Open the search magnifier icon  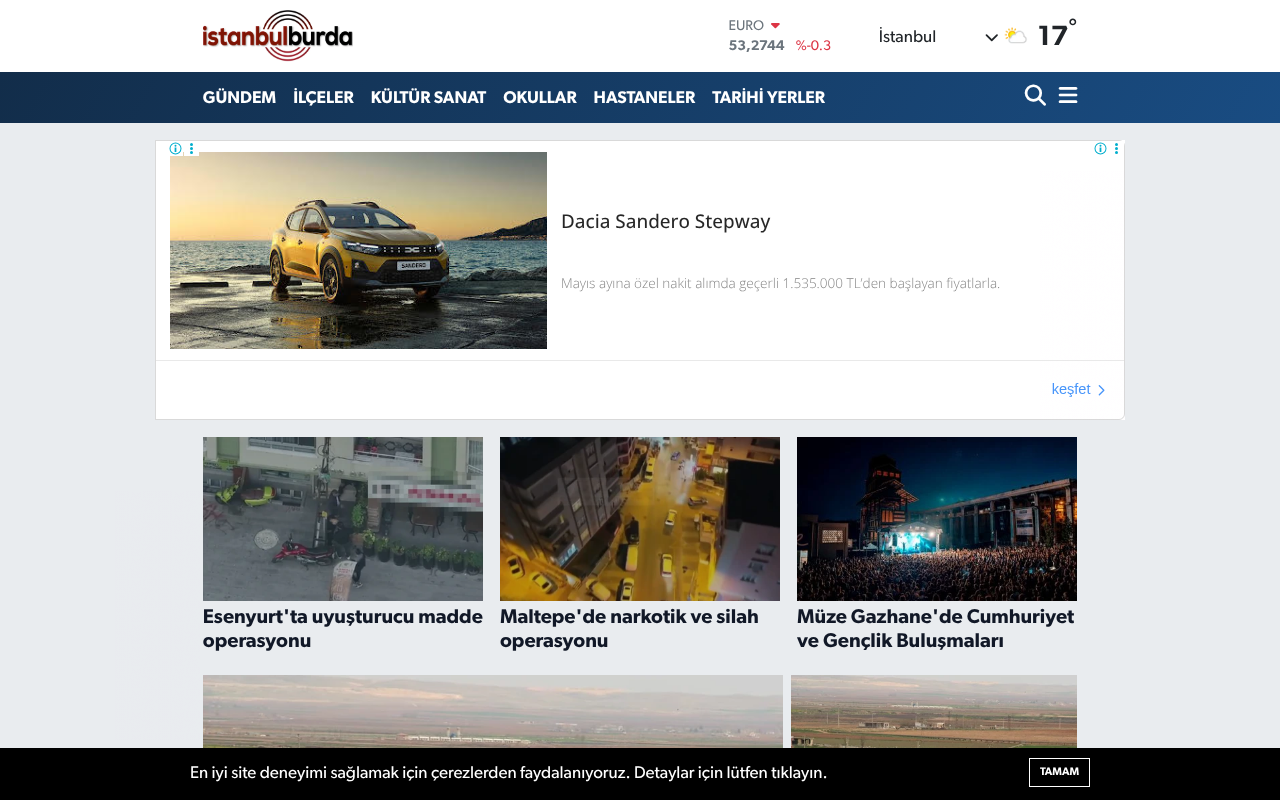[1035, 96]
